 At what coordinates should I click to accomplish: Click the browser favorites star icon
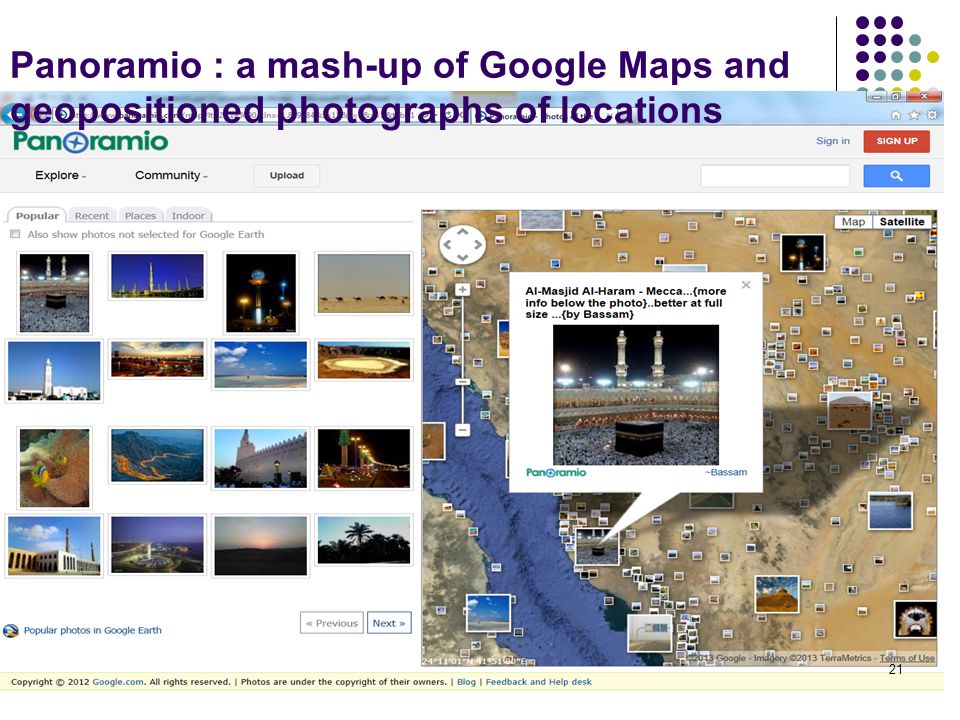(914, 115)
